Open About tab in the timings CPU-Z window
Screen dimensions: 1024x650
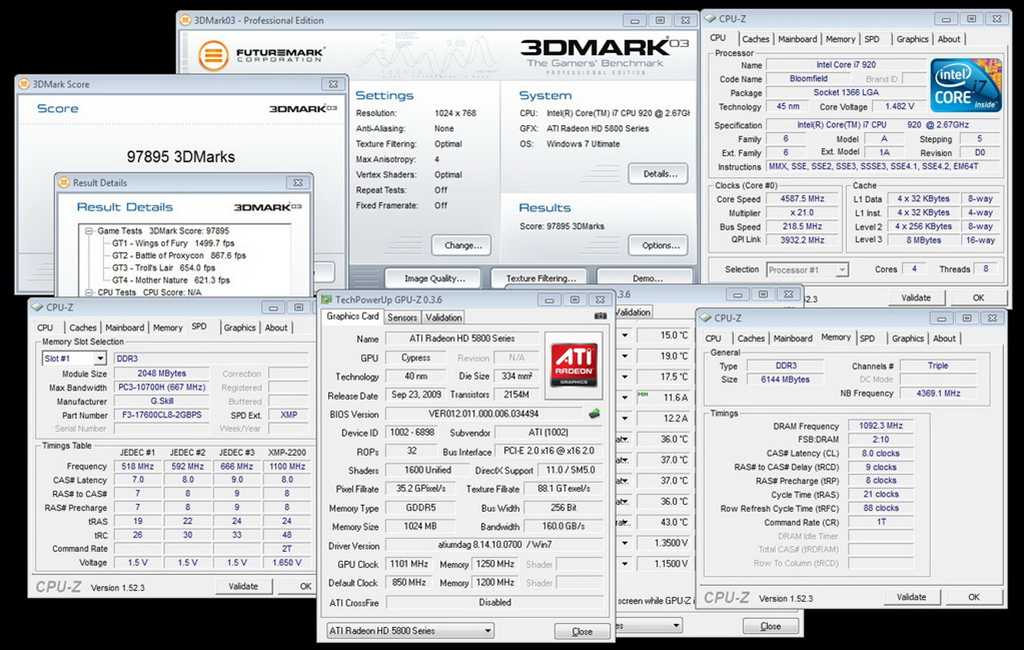(x=944, y=338)
